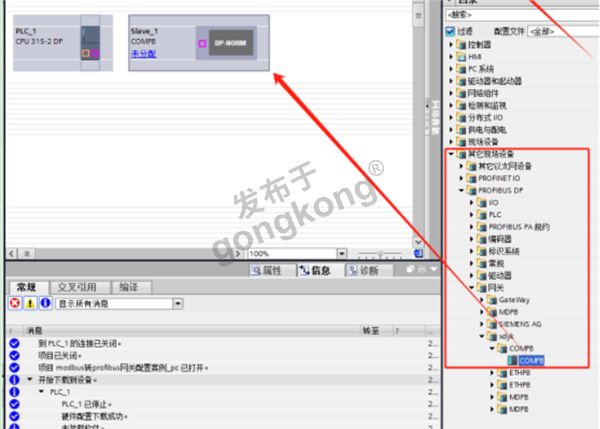The width and height of the screenshot is (600, 429).
Task: Collapse the PLC_1 message group
Action: pyautogui.click(x=41, y=392)
